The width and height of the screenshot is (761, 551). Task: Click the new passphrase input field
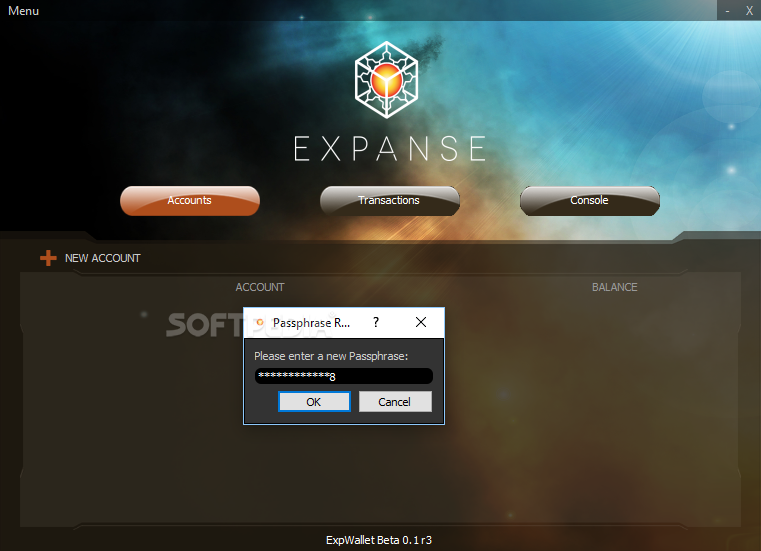[x=344, y=376]
